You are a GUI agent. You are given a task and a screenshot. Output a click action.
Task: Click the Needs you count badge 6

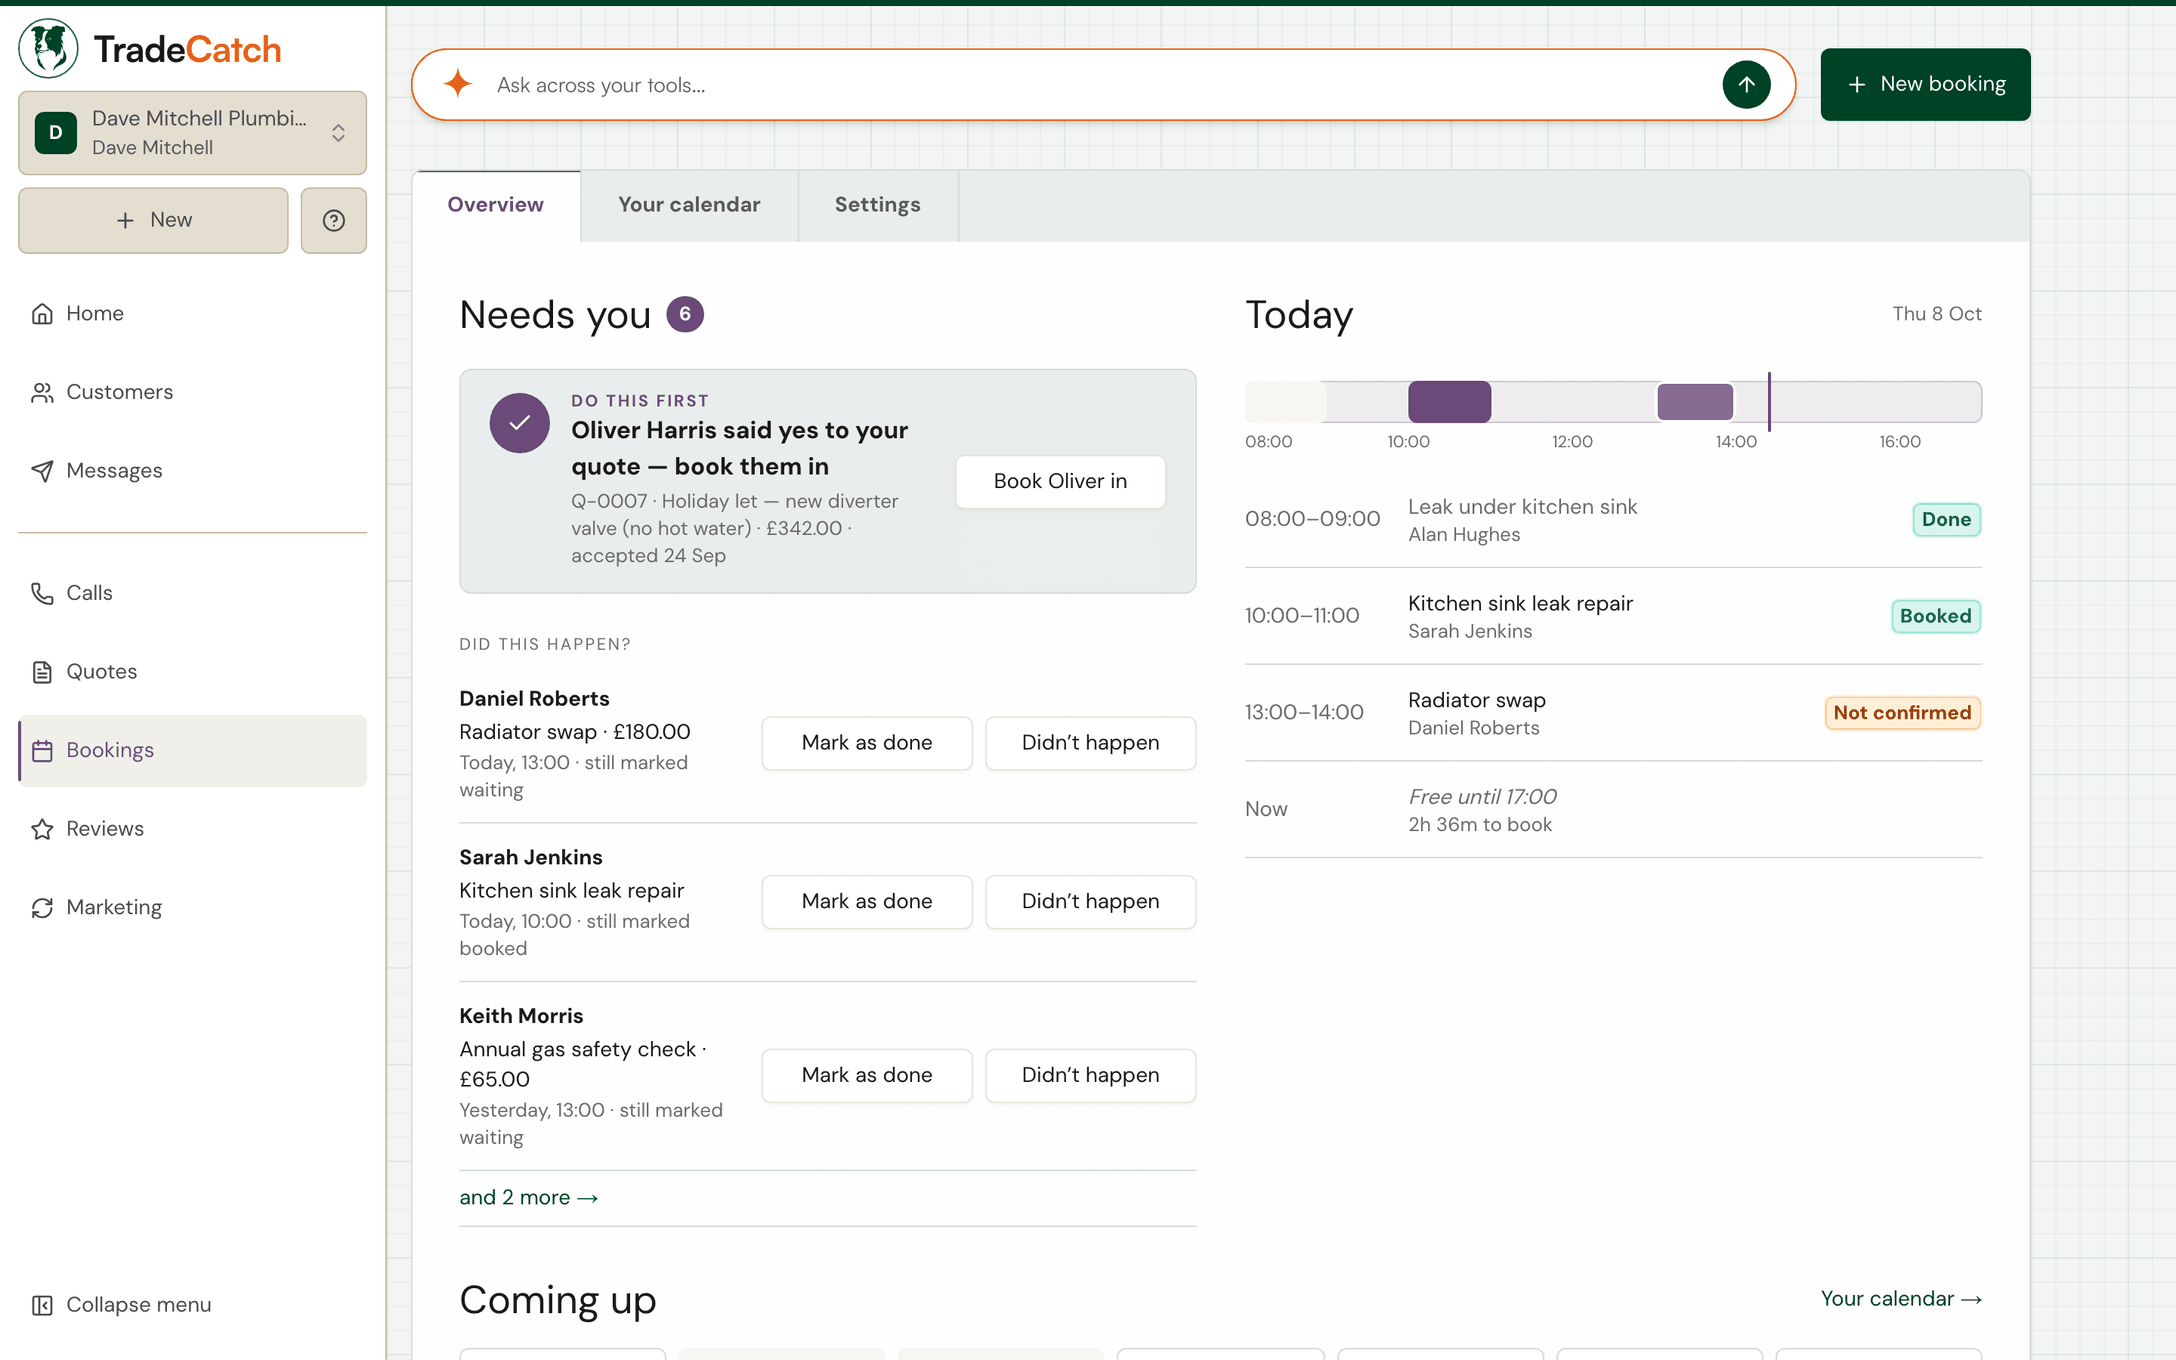click(685, 315)
